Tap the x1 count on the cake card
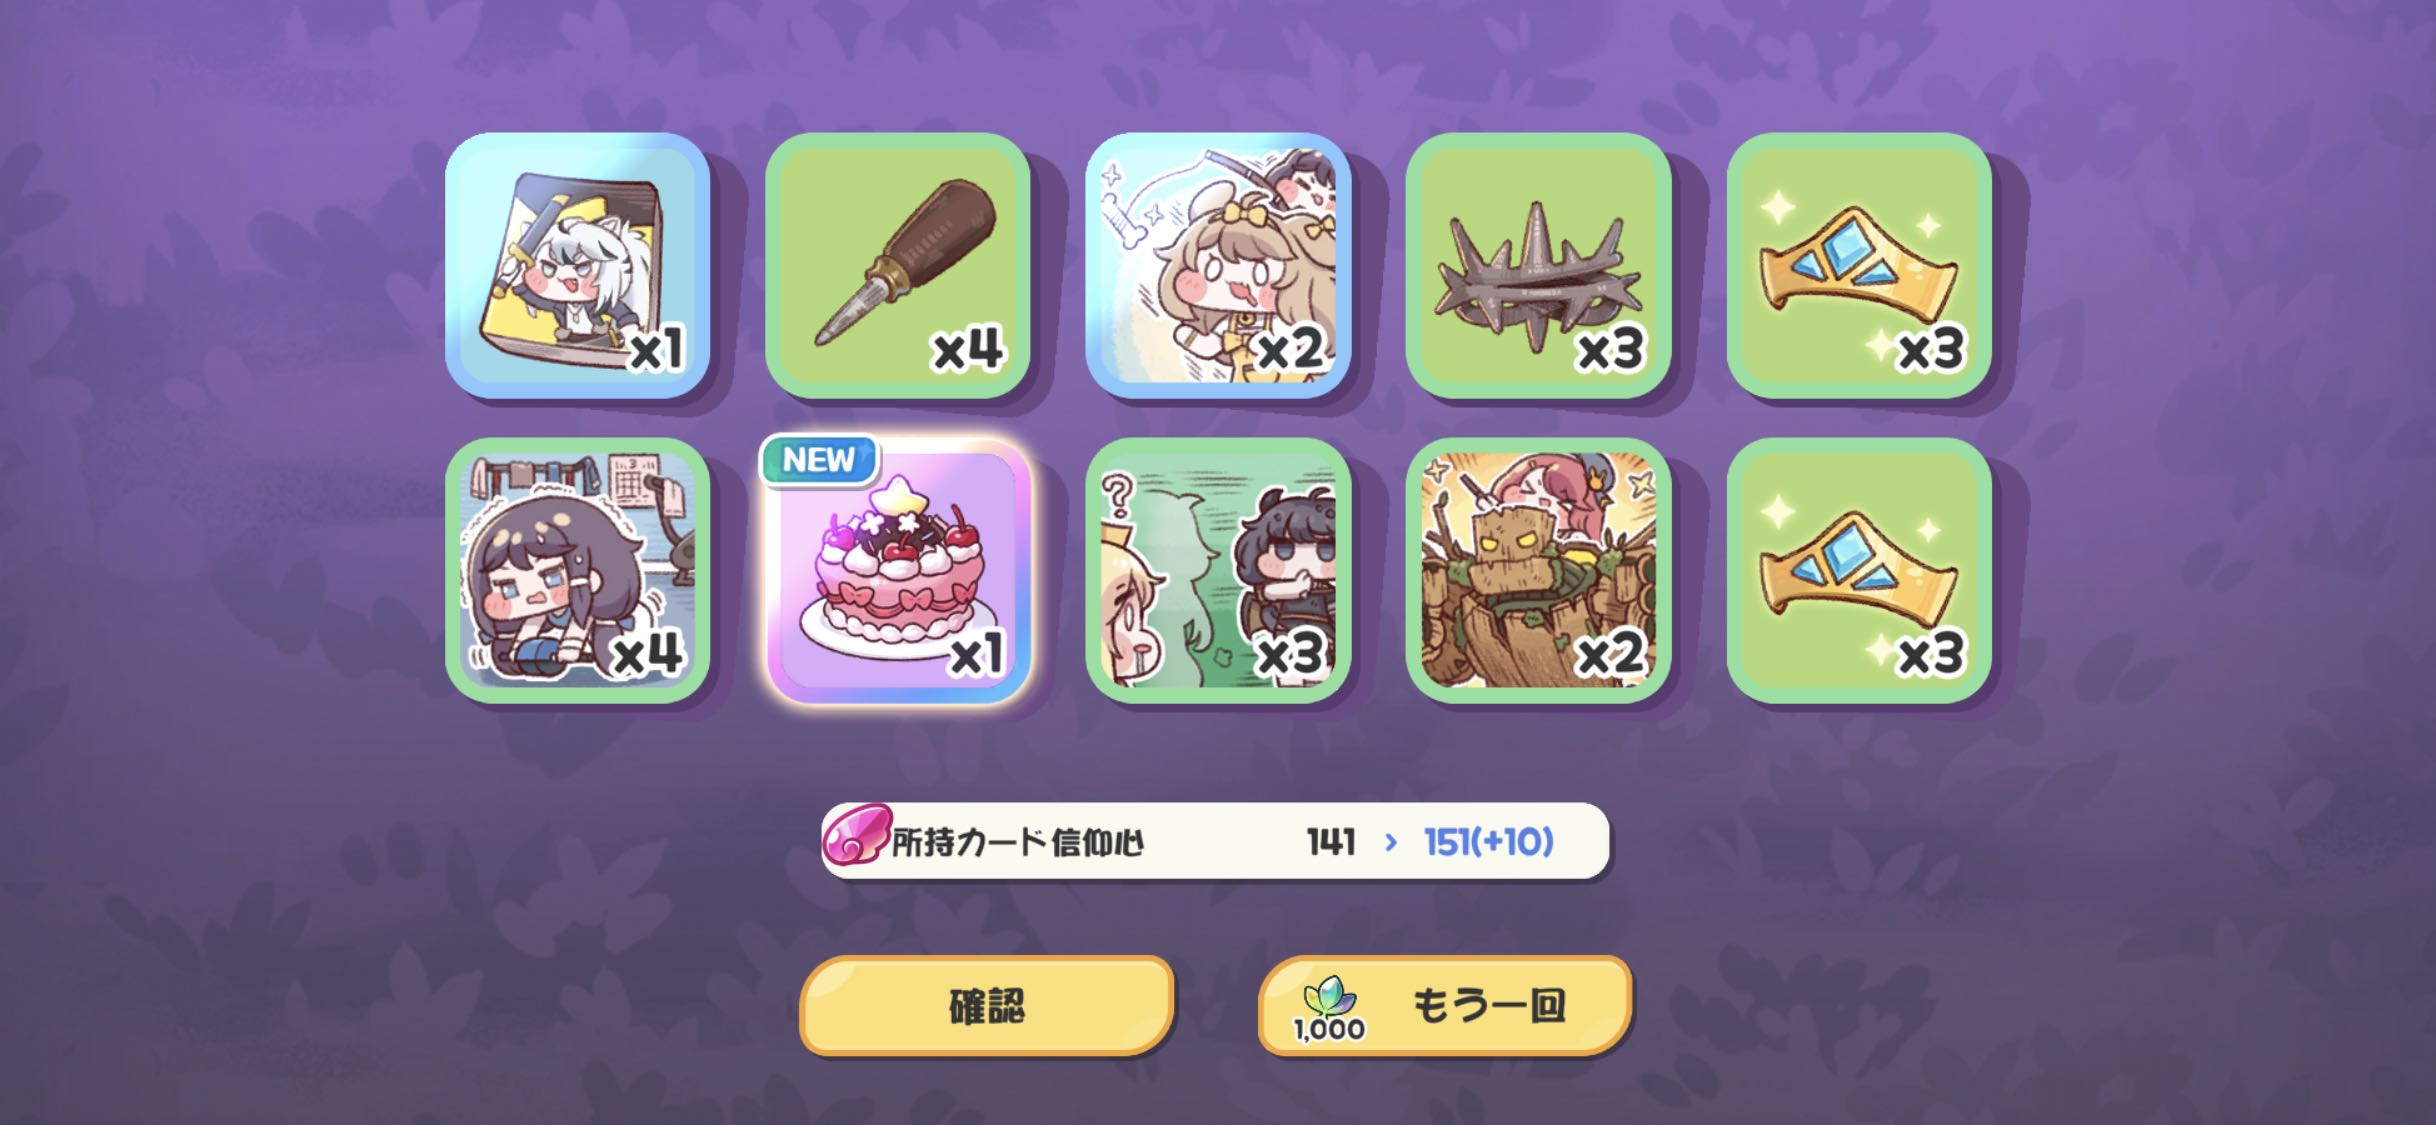 click(x=975, y=655)
